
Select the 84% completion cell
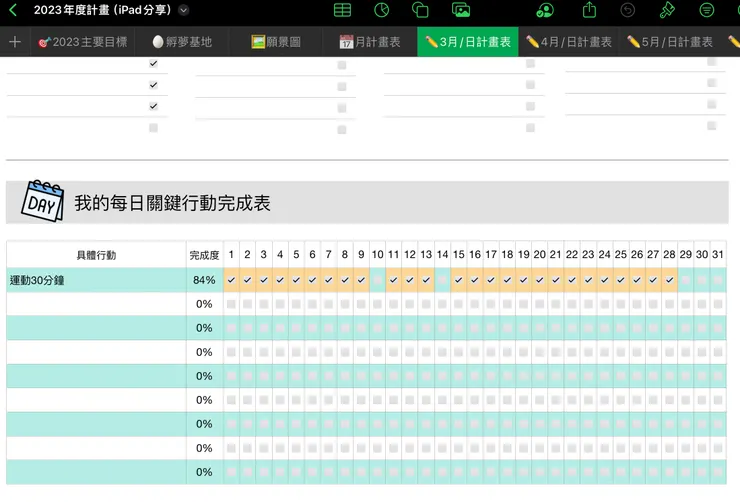point(204,280)
